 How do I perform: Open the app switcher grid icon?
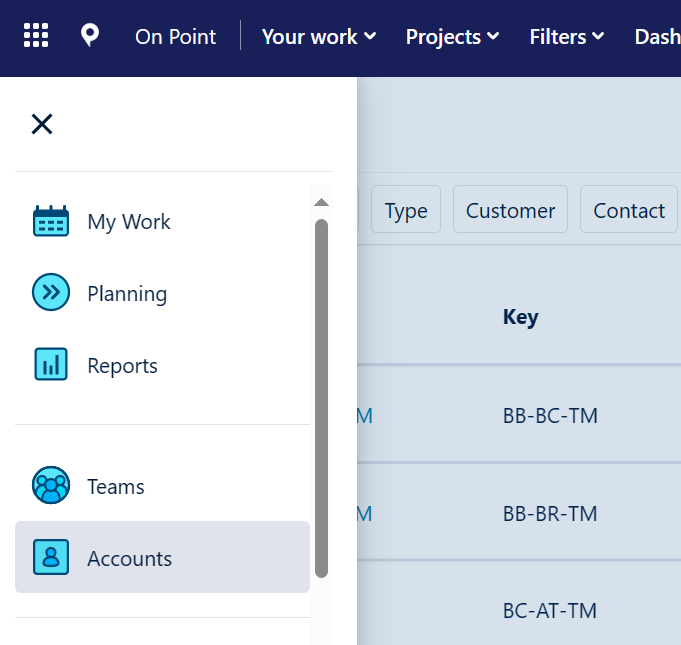click(36, 37)
